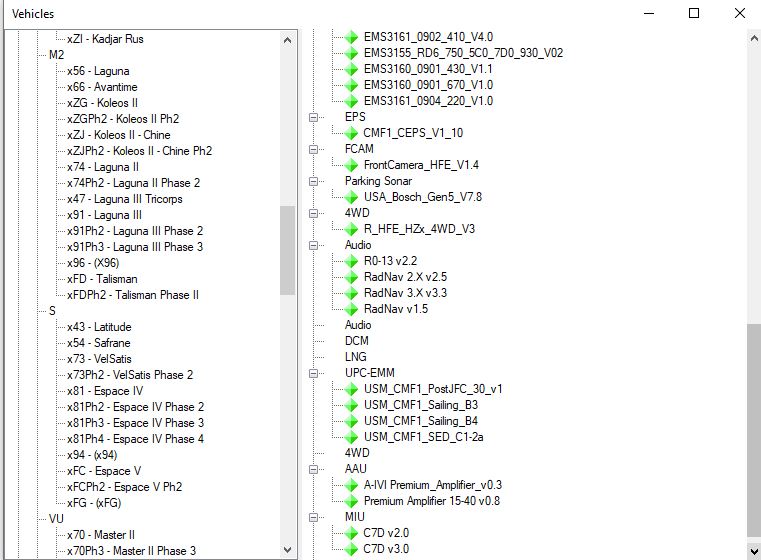The height and width of the screenshot is (560, 761).
Task: Select x91Ph2 - Laguna III Phase 2
Action: (135, 231)
